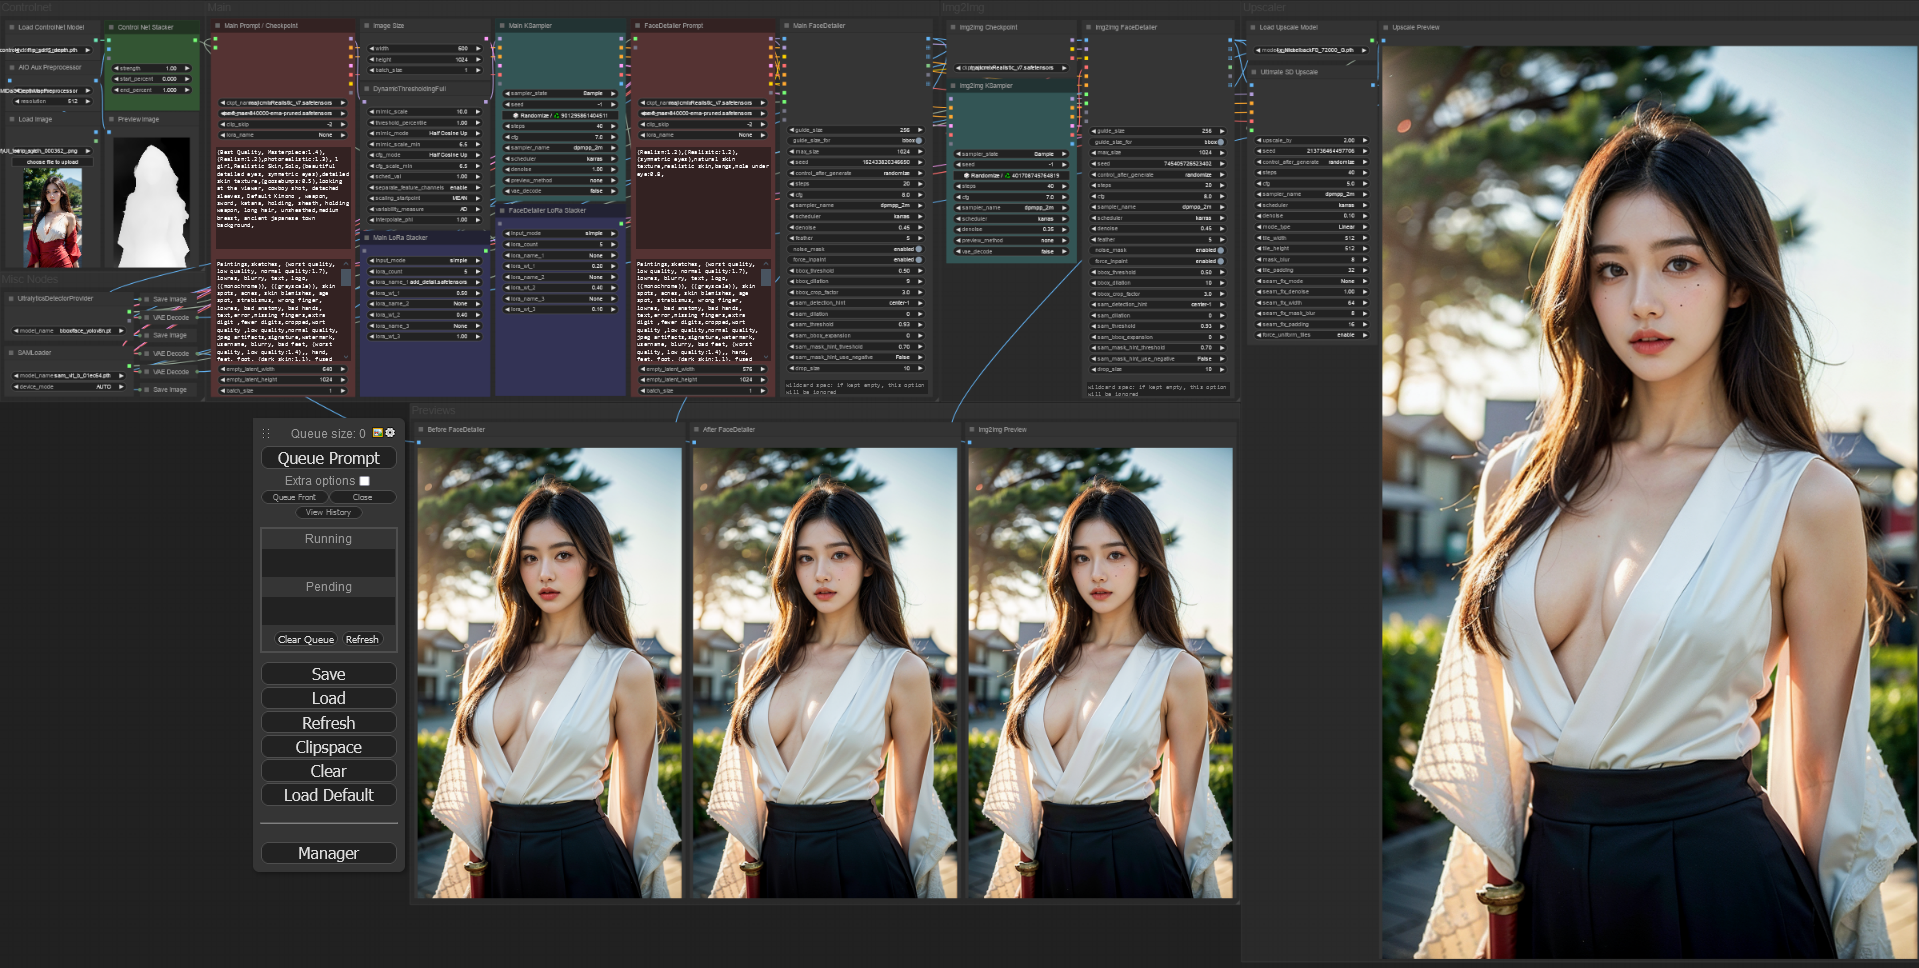Toggle noise_mask in Main FaceDetailer
Screen dimensions: 1919x968
918,249
